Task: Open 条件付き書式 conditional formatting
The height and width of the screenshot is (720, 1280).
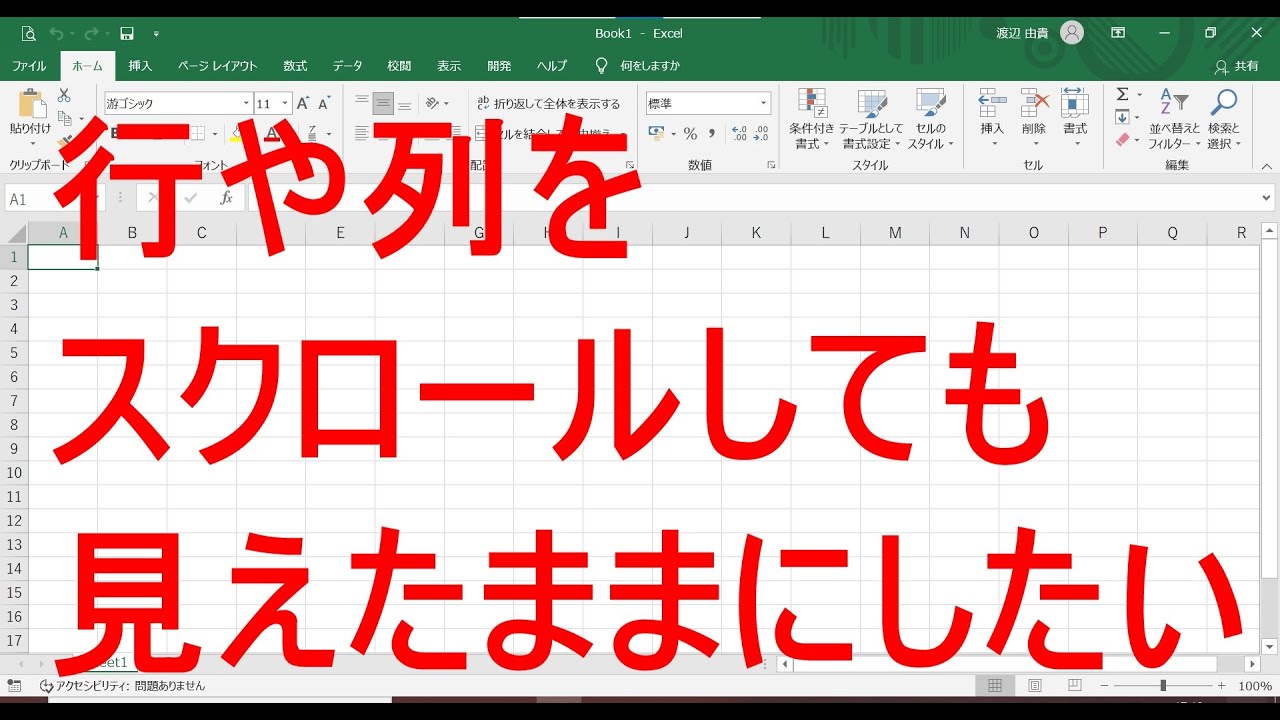Action: 811,119
